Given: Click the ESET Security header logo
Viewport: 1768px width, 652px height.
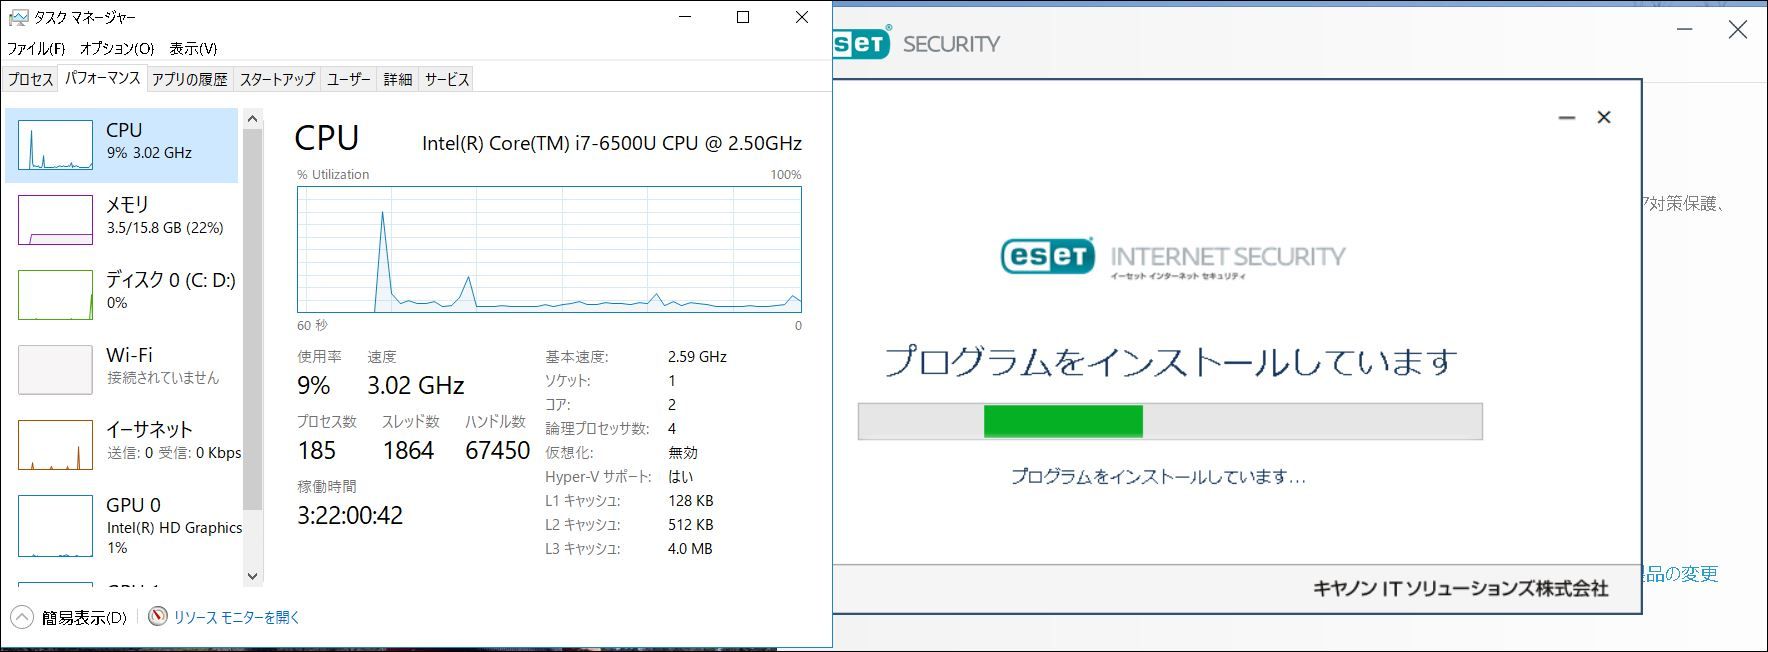Looking at the screenshot, I should pyautogui.click(x=916, y=42).
